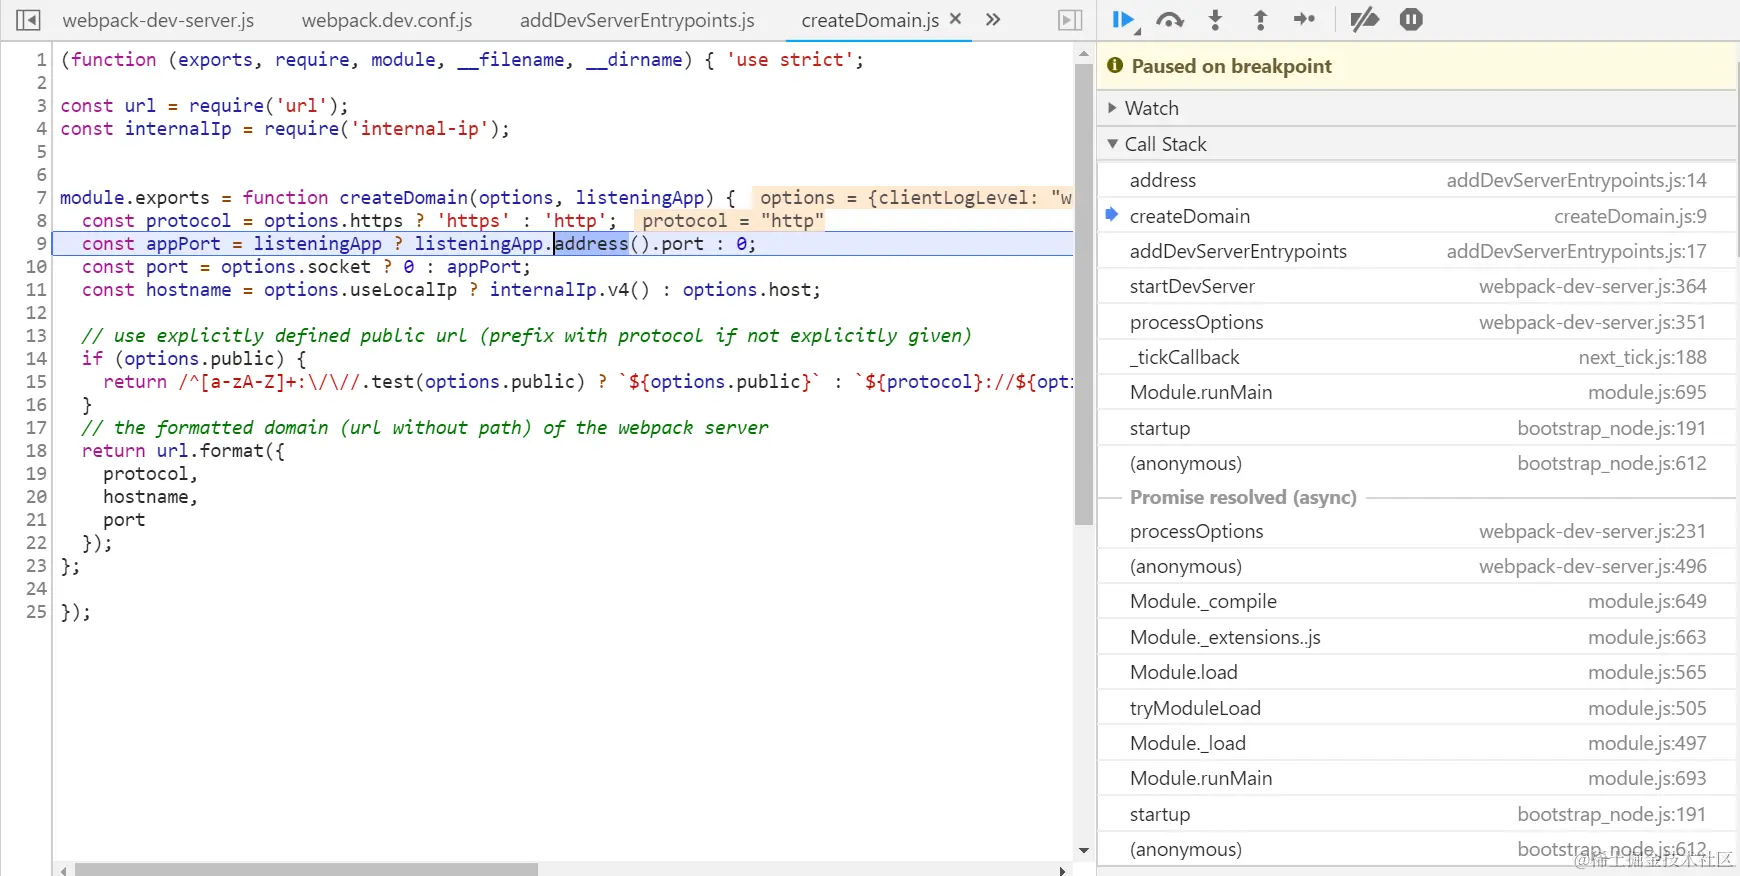Viewport: 1740px width, 876px height.
Task: Click the code editor scroll down arrow
Action: 1084,851
